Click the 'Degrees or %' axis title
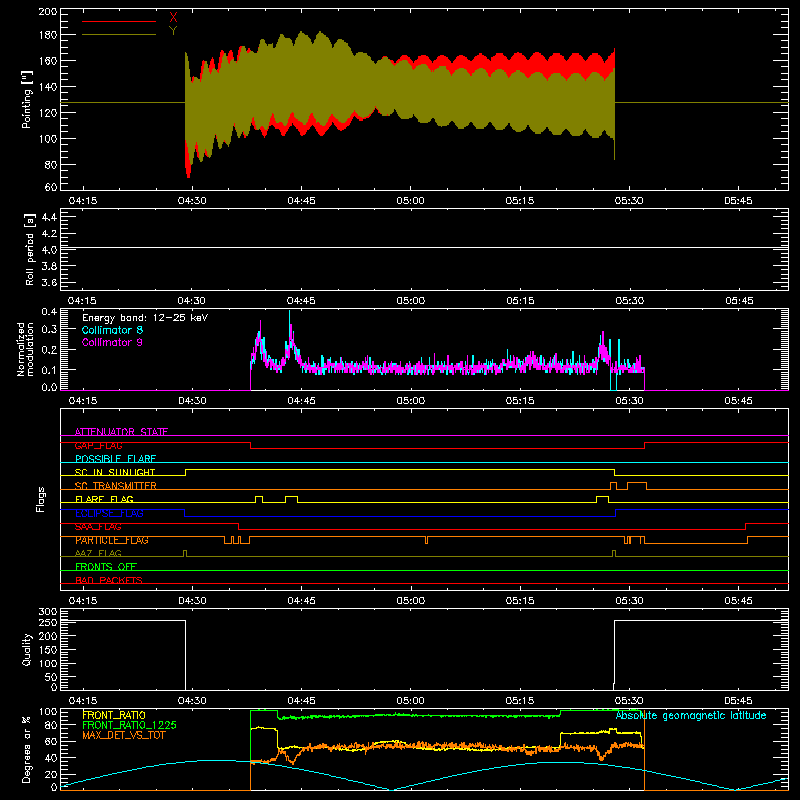This screenshot has height=800, width=800. (x=27, y=749)
